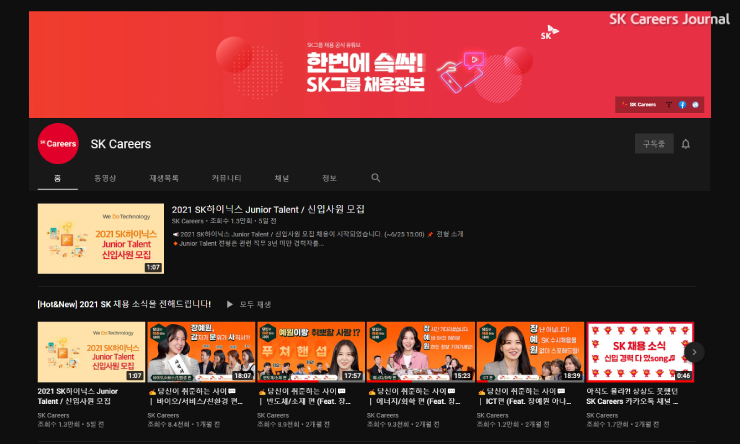This screenshot has width=740, height=444.
Task: Click the SK Careers channel name heading
Action: (x=121, y=144)
